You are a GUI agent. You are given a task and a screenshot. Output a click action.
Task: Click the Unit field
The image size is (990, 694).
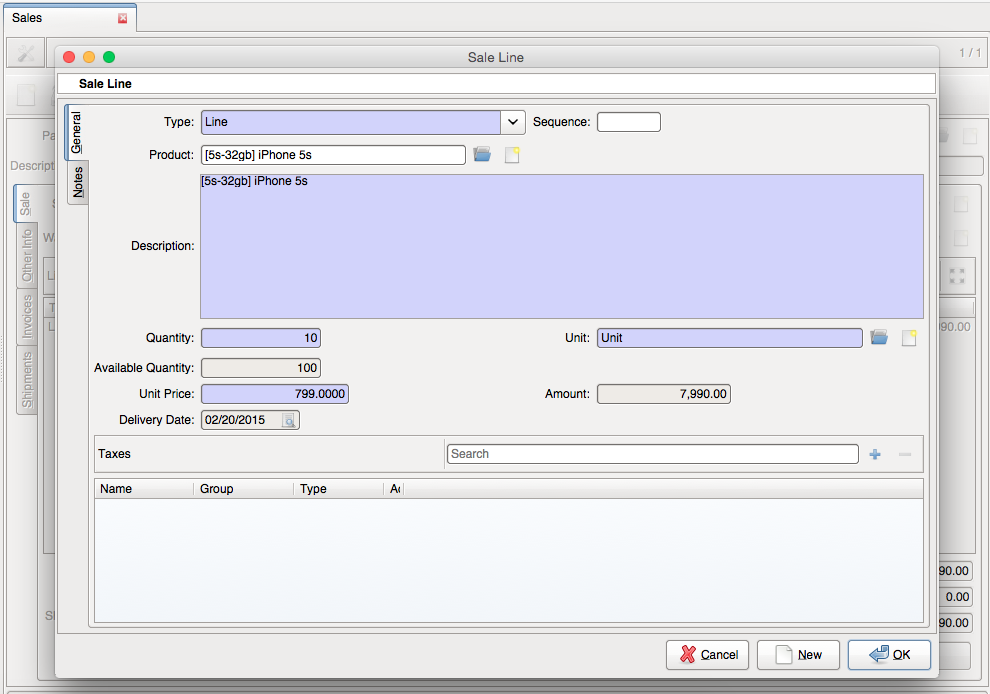(x=730, y=338)
